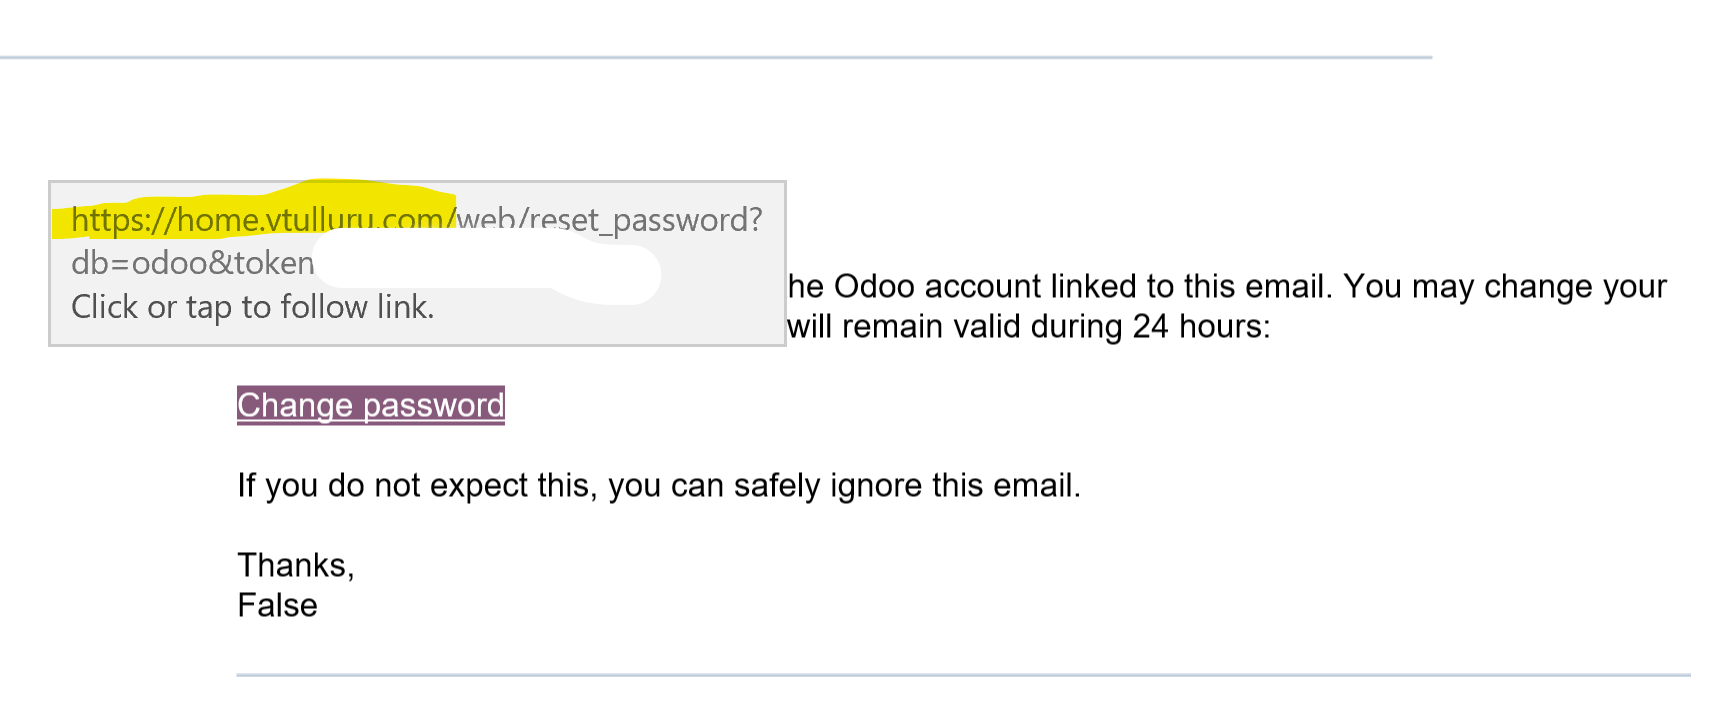Click the horizontal divider line below the signature
The image size is (1727, 720).
963,675
